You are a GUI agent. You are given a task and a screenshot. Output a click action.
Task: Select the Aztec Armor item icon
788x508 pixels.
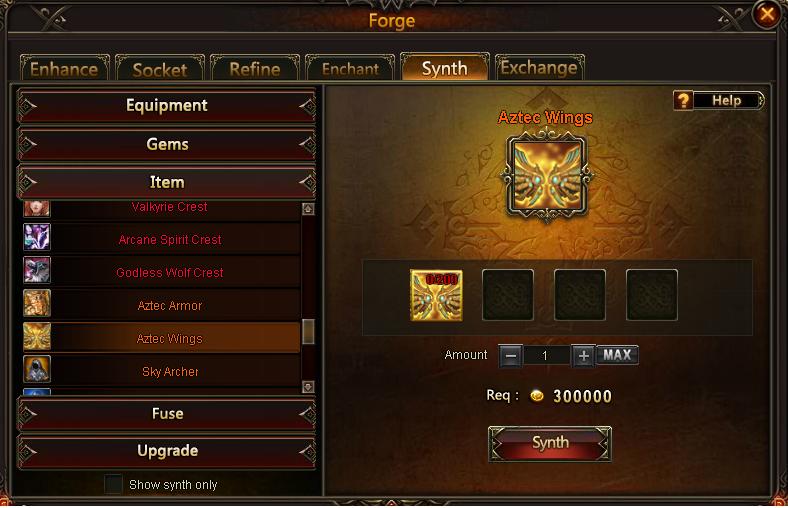coord(37,303)
